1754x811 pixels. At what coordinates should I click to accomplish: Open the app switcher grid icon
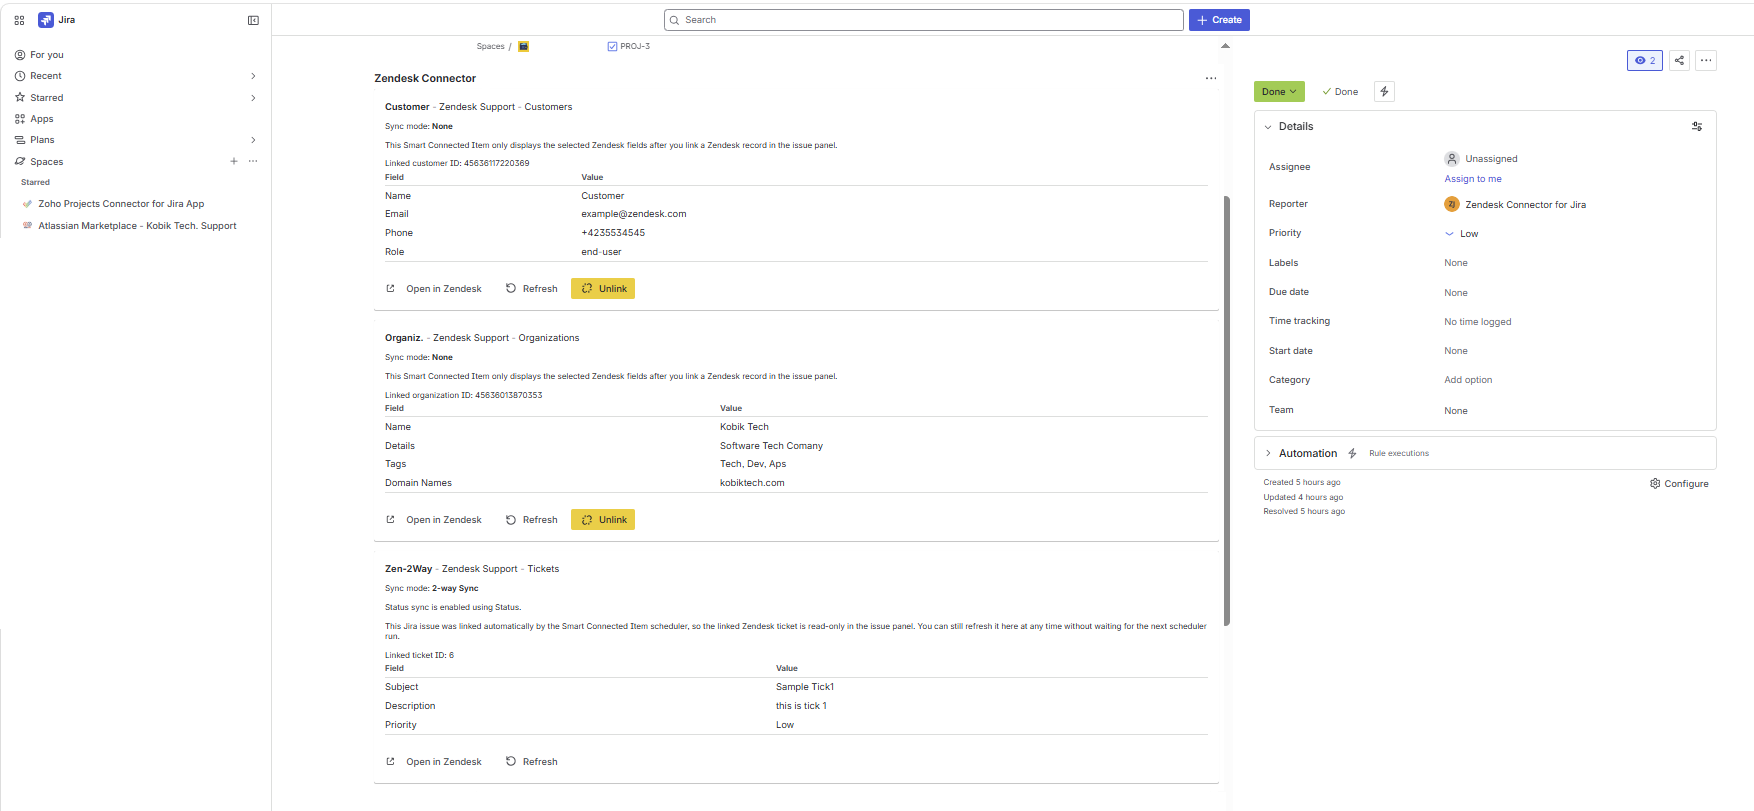pos(19,20)
